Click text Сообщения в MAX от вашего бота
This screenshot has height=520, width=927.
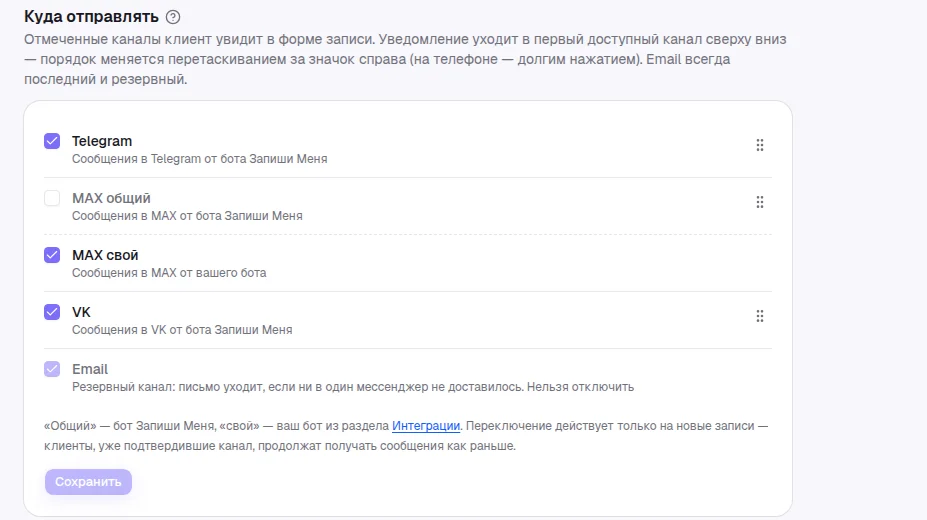(169, 273)
